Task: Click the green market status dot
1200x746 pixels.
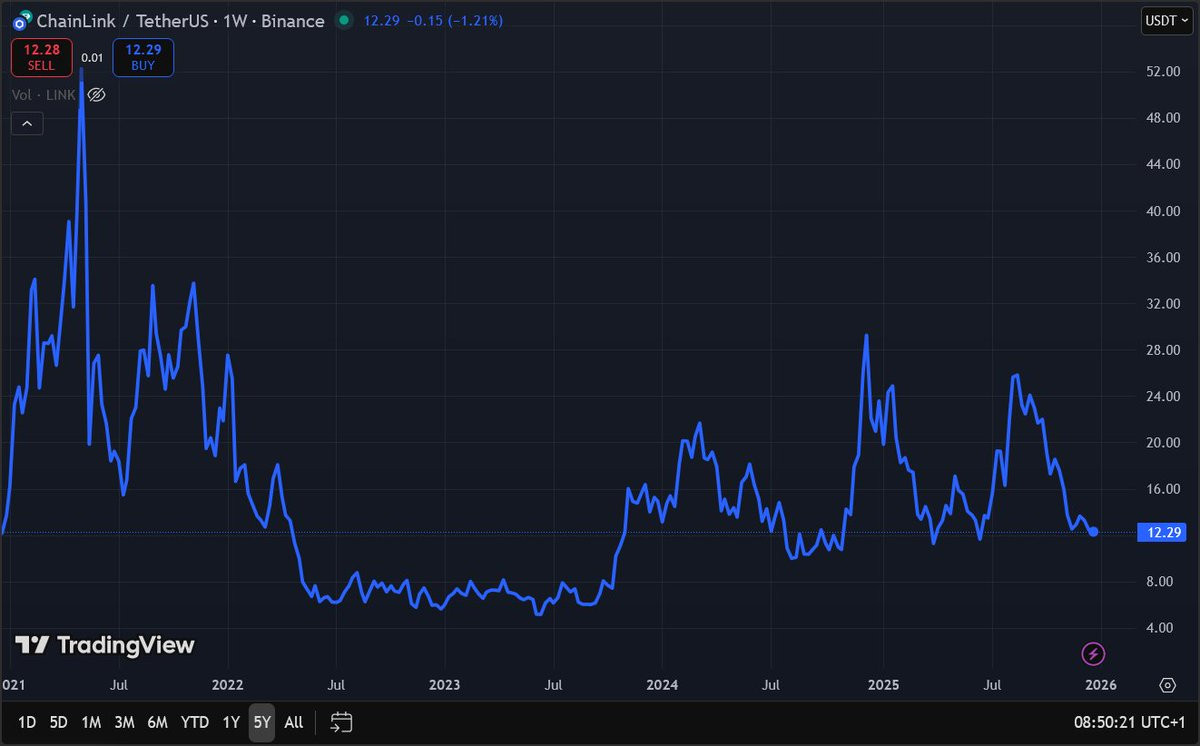Action: click(x=344, y=20)
